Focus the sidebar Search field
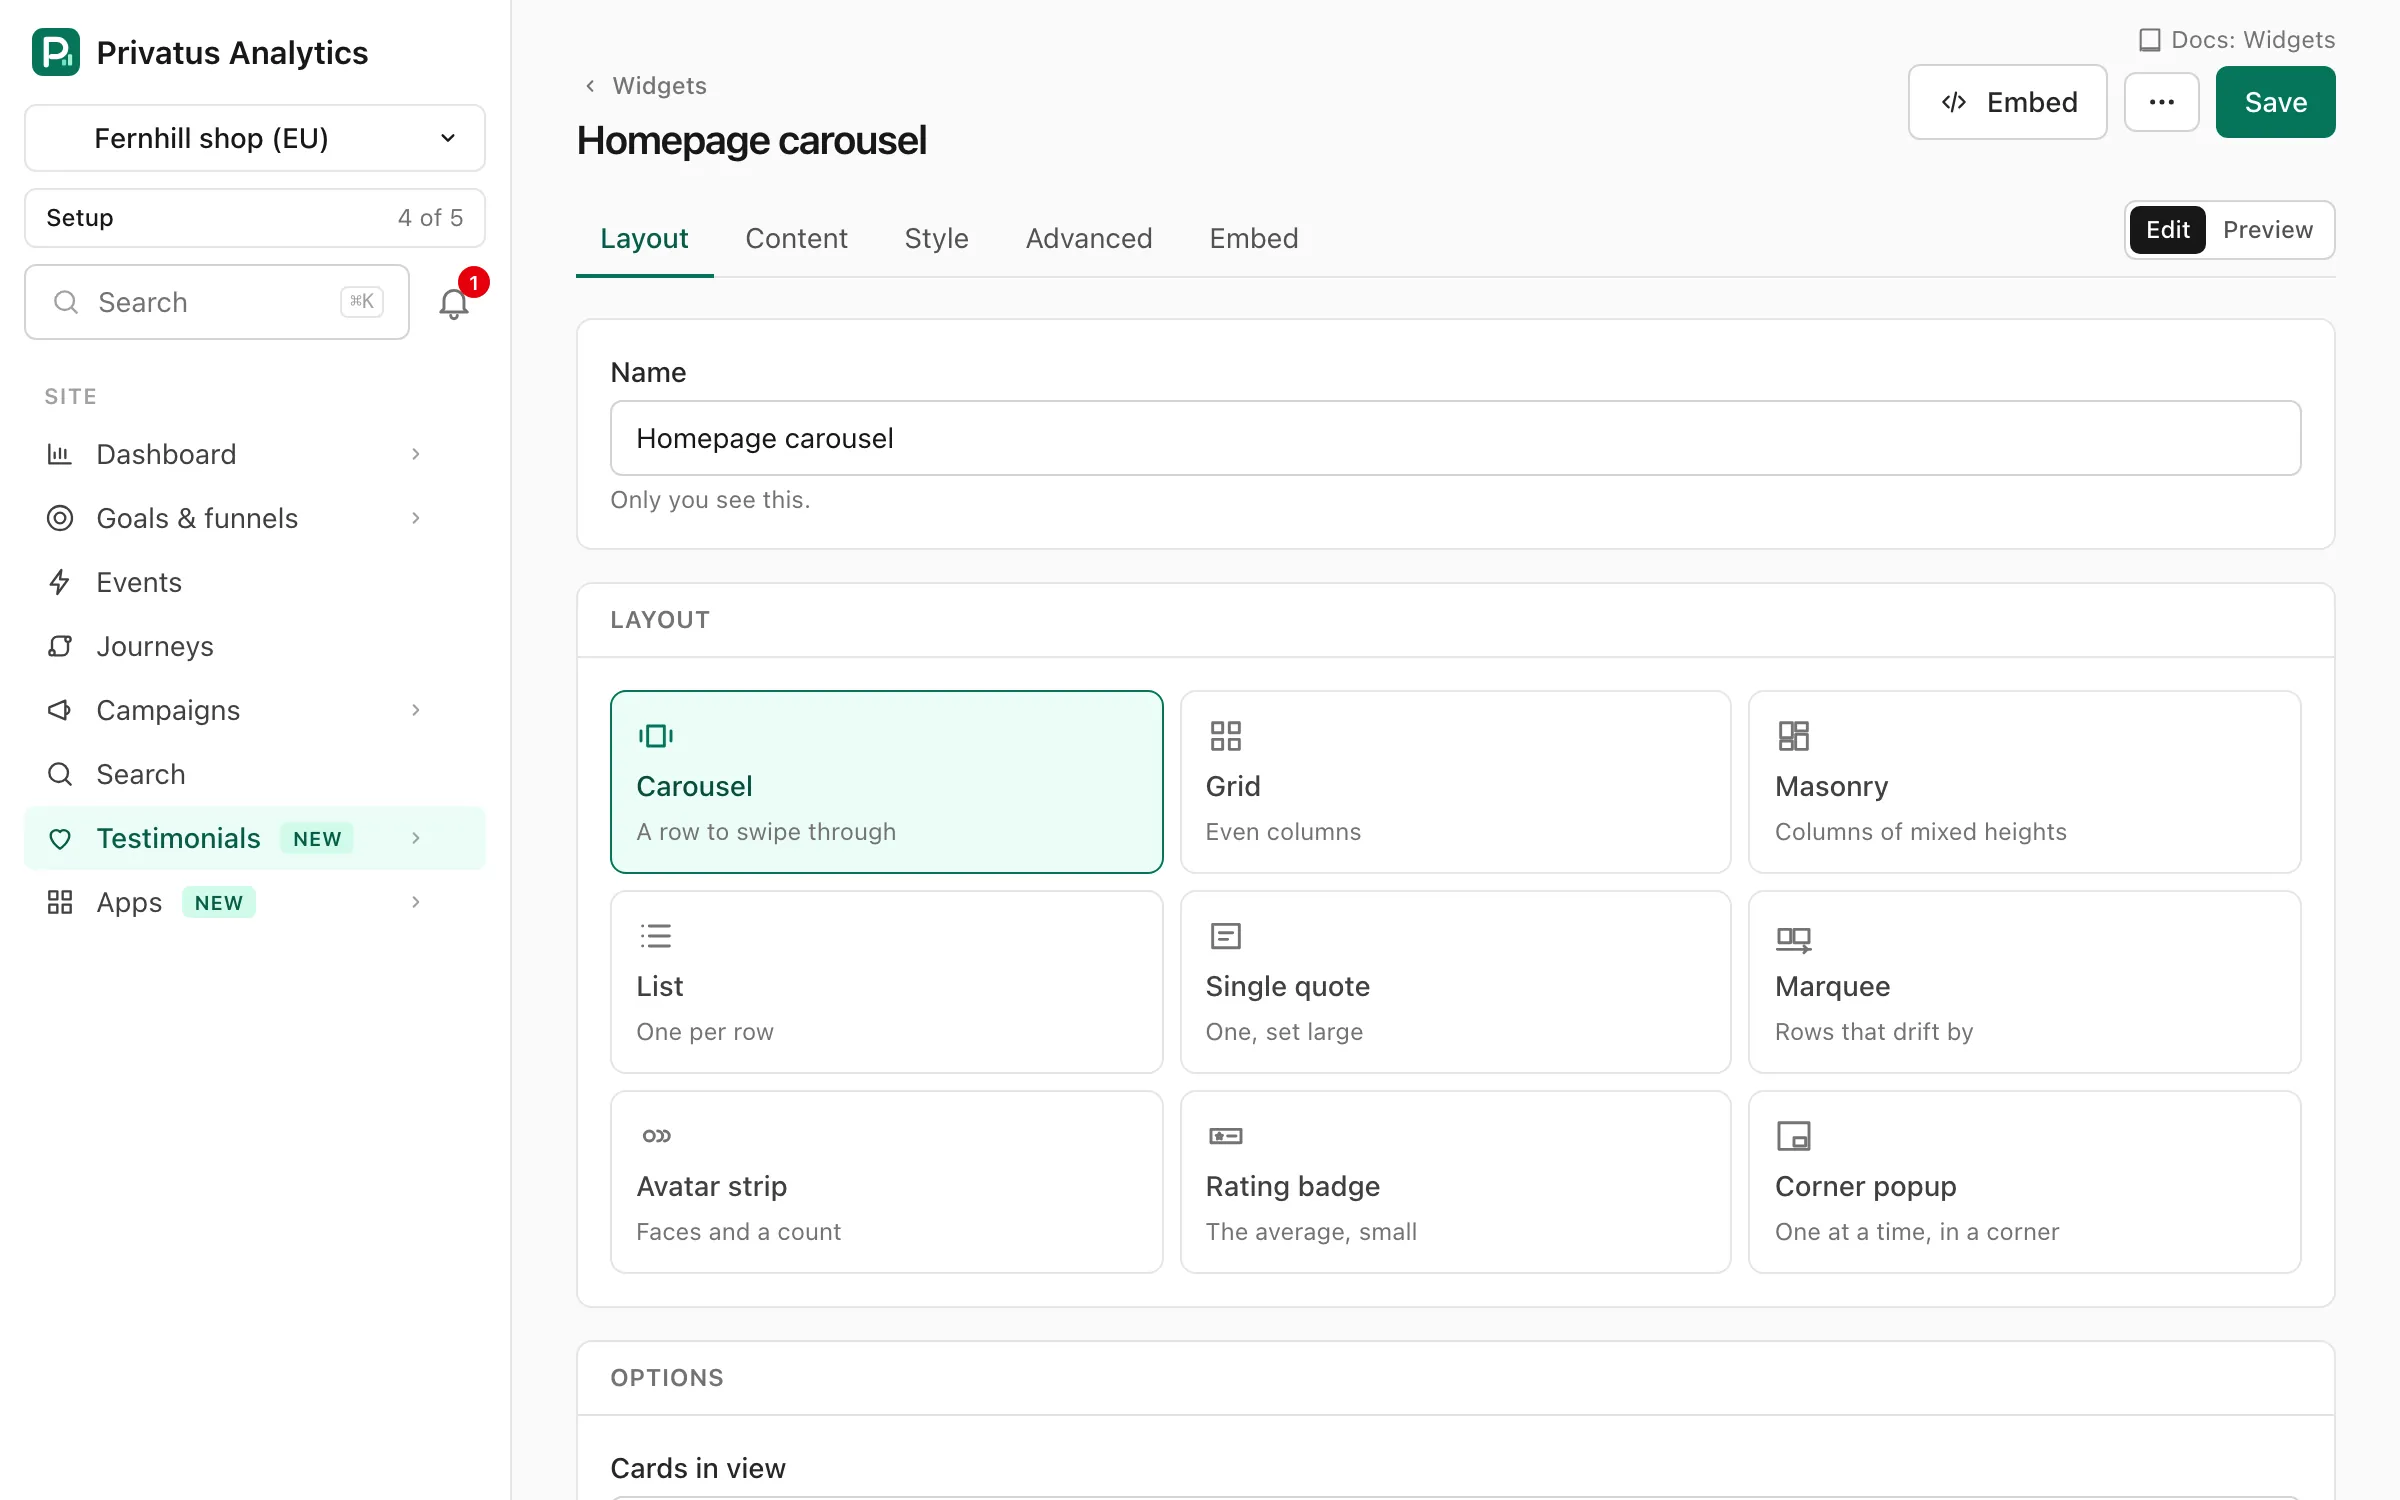 [x=217, y=302]
